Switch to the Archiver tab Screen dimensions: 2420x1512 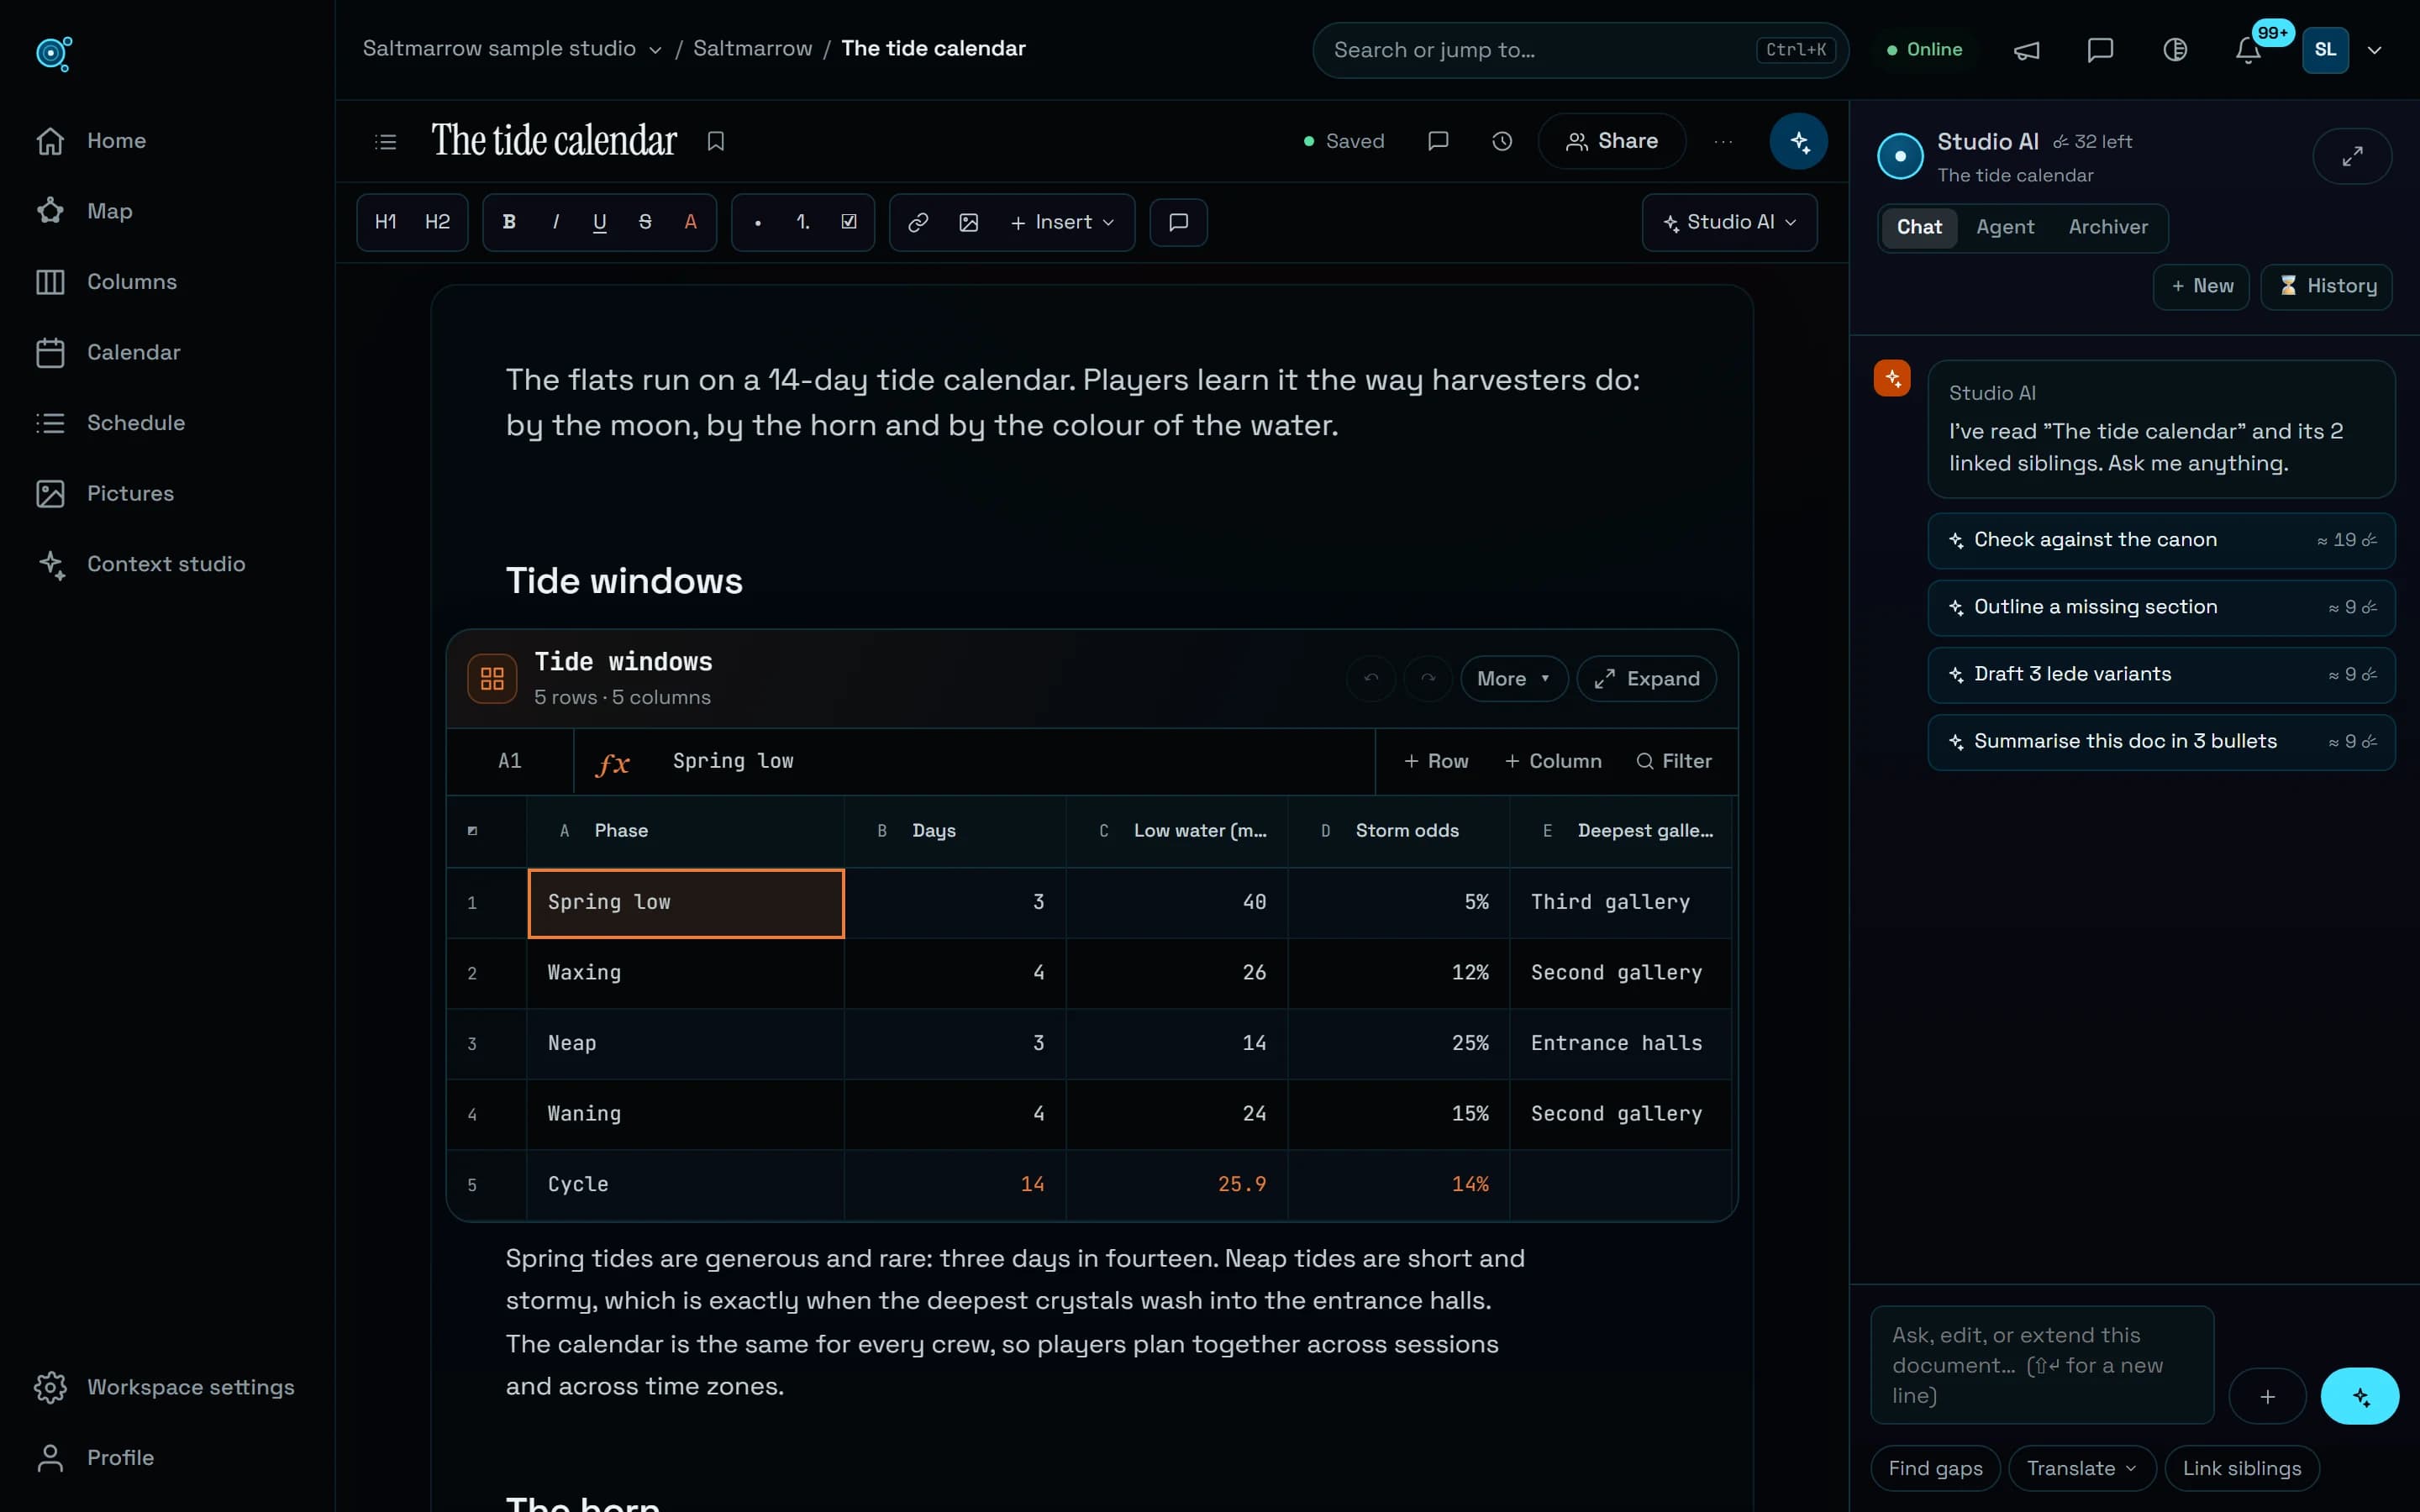tap(2107, 228)
